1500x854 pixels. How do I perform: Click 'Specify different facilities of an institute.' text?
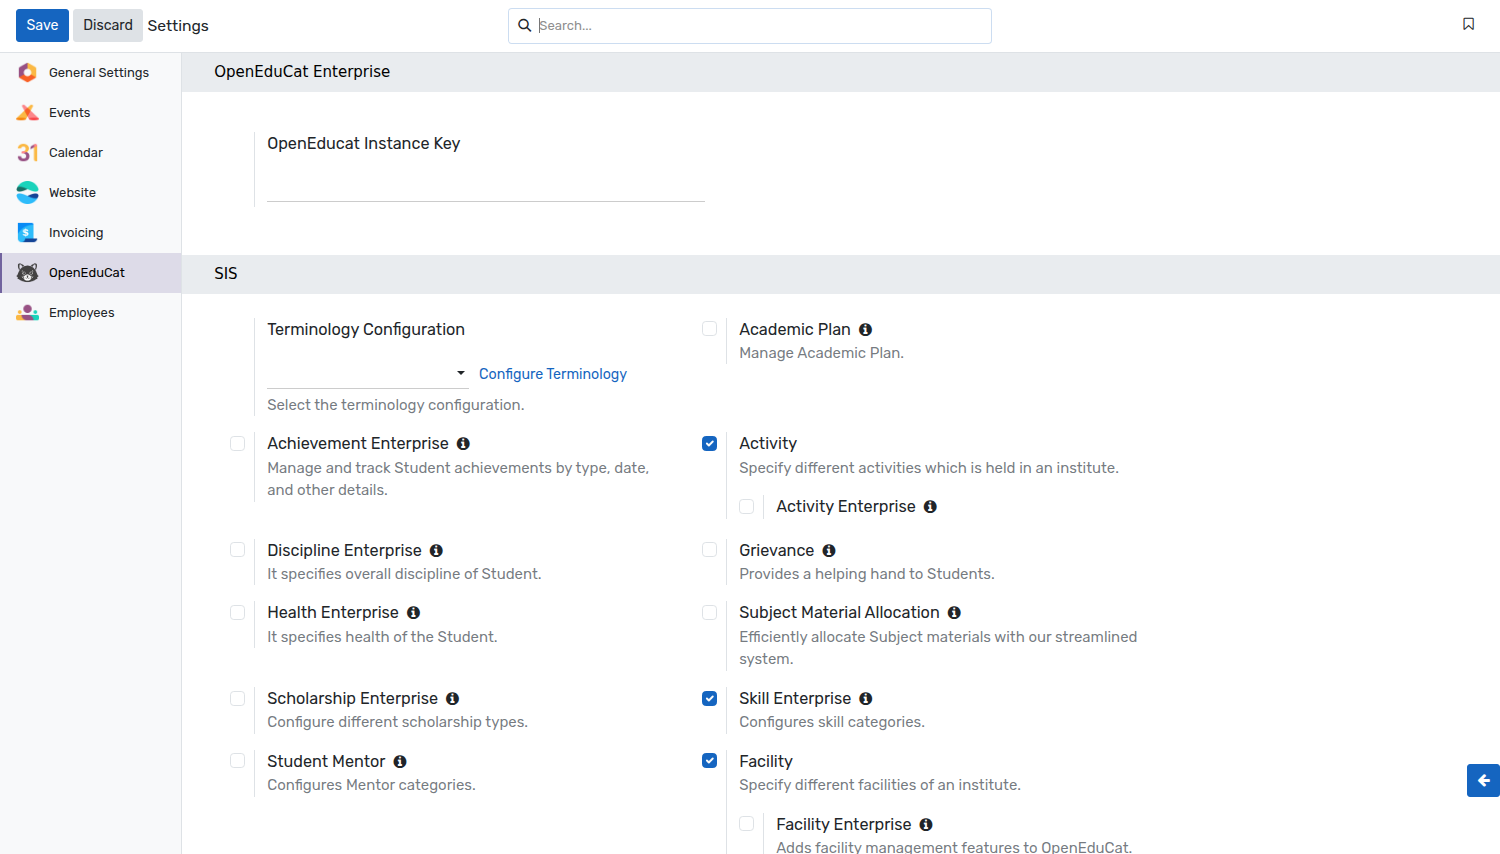880,785
